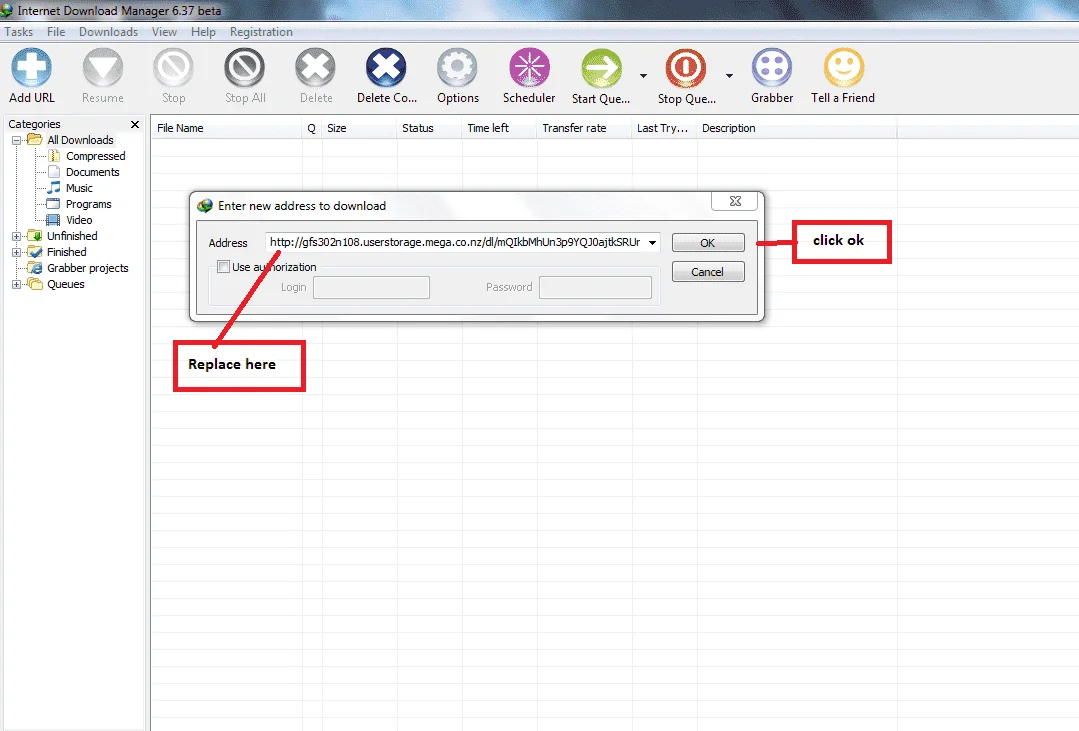Open the Help menu
Viewport: 1079px width, 731px height.
pyautogui.click(x=203, y=32)
